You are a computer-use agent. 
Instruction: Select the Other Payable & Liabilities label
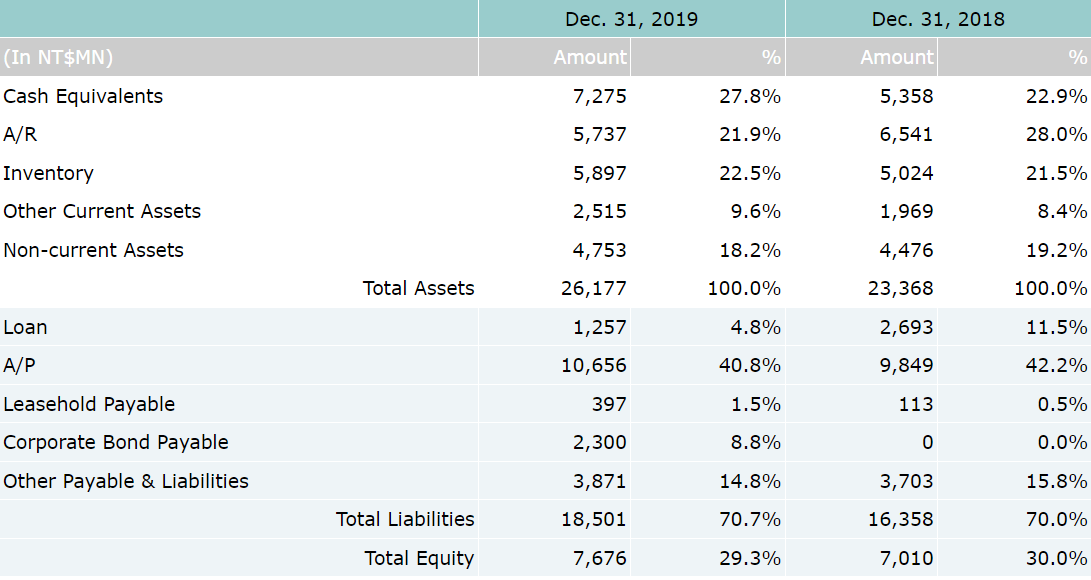tap(126, 481)
